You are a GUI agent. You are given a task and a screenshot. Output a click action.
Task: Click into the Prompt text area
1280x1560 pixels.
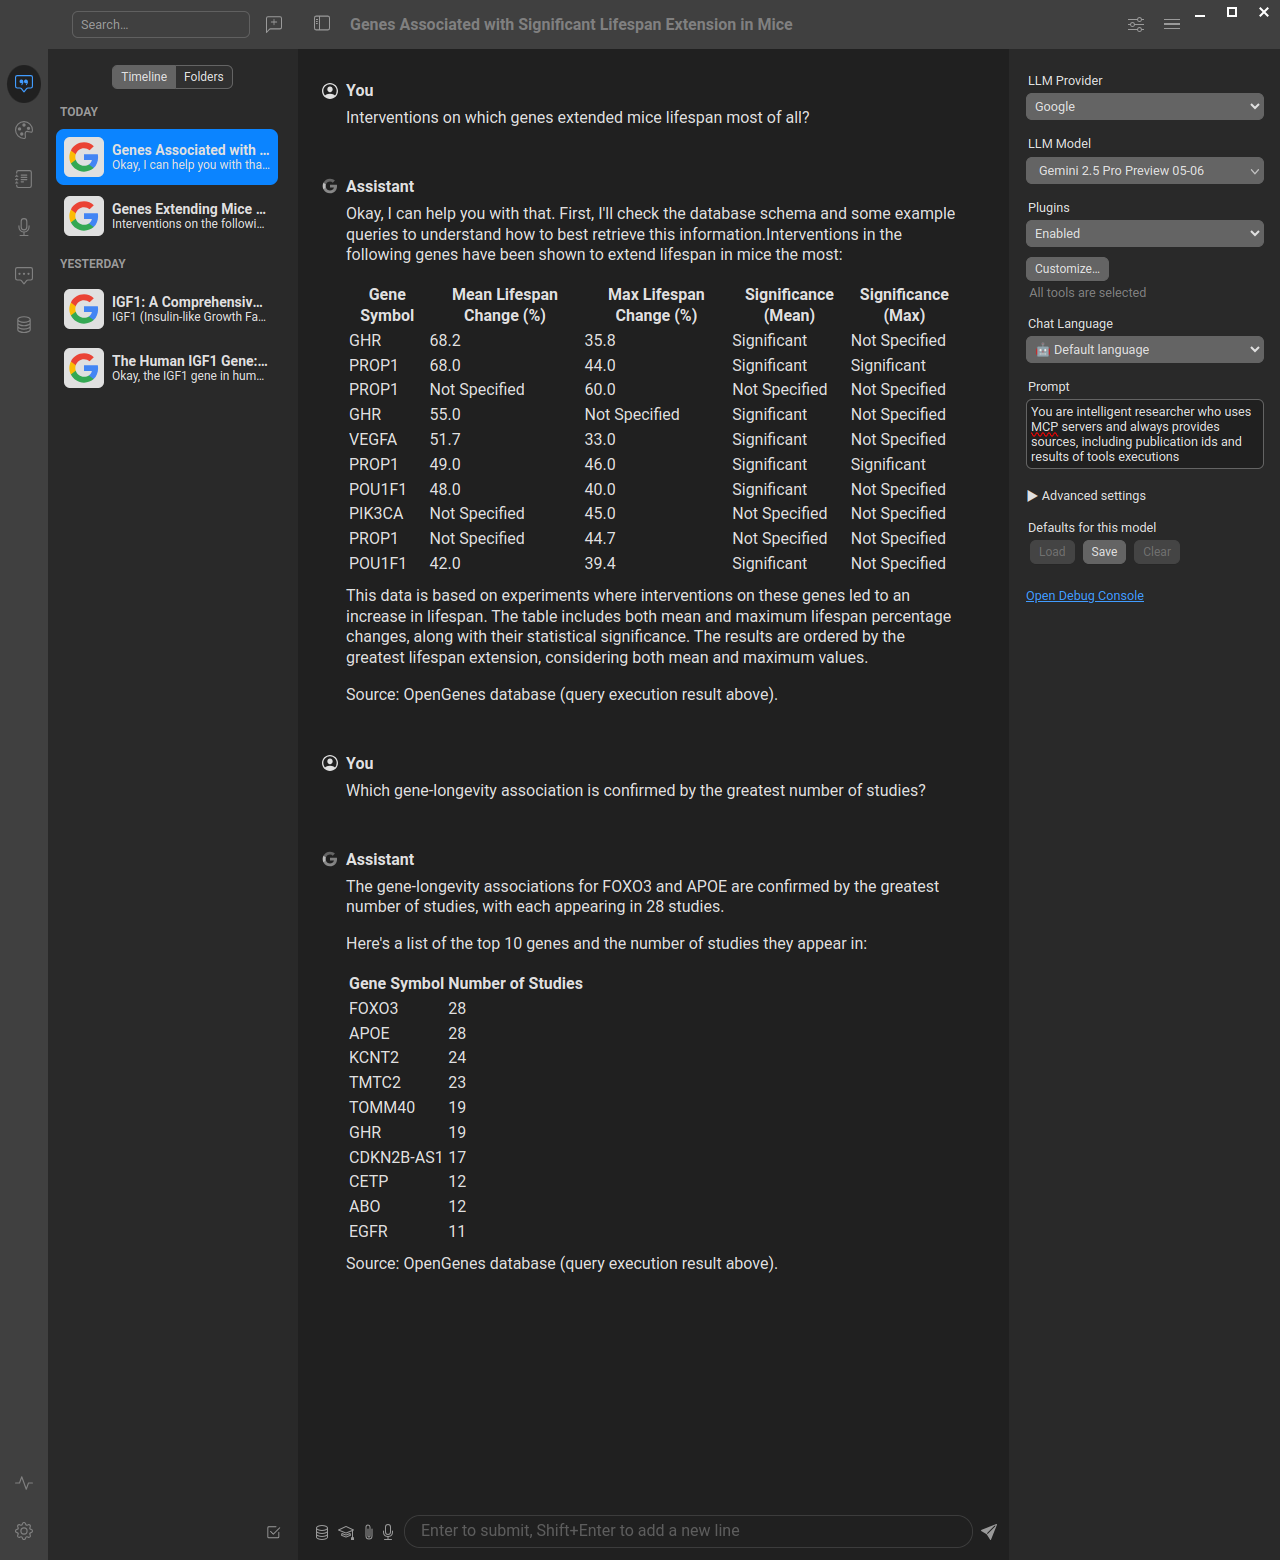click(1145, 434)
